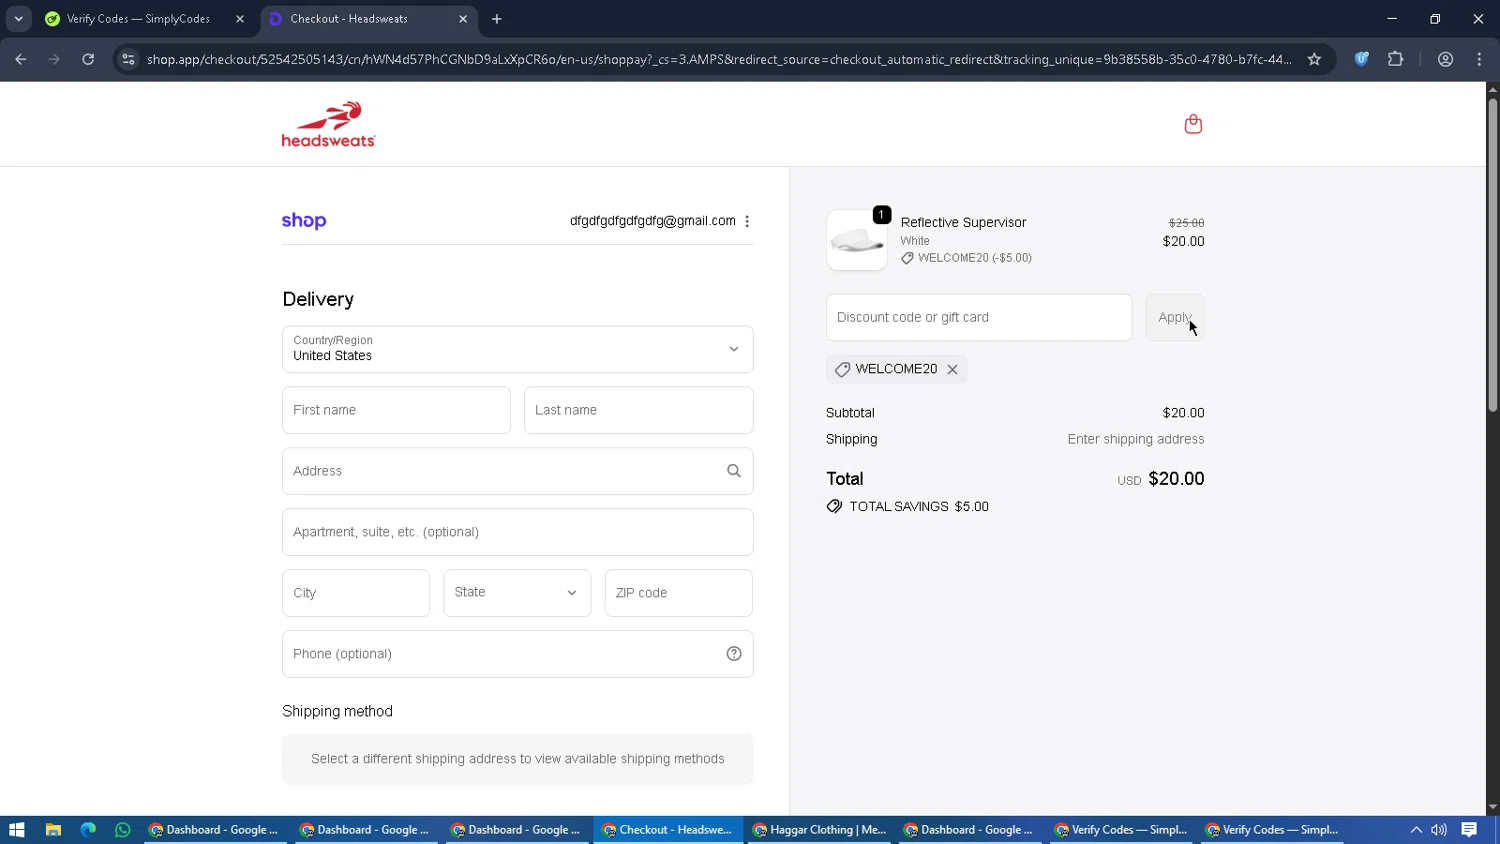Click the address search magnifier icon
This screenshot has width=1500, height=844.
[733, 471]
